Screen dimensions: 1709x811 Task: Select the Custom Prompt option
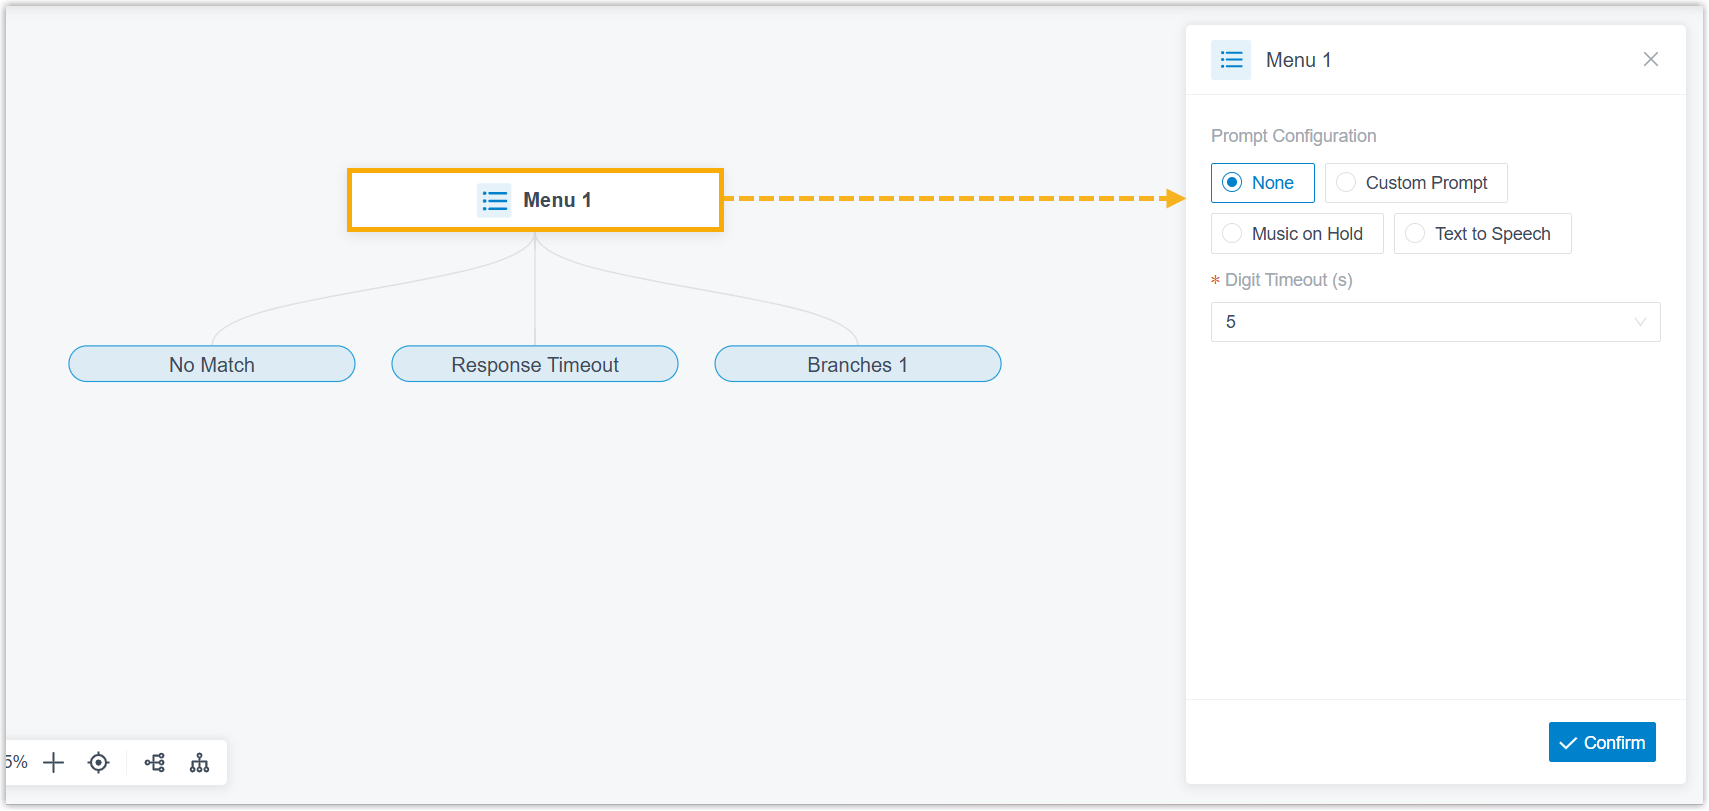[x=1416, y=183]
